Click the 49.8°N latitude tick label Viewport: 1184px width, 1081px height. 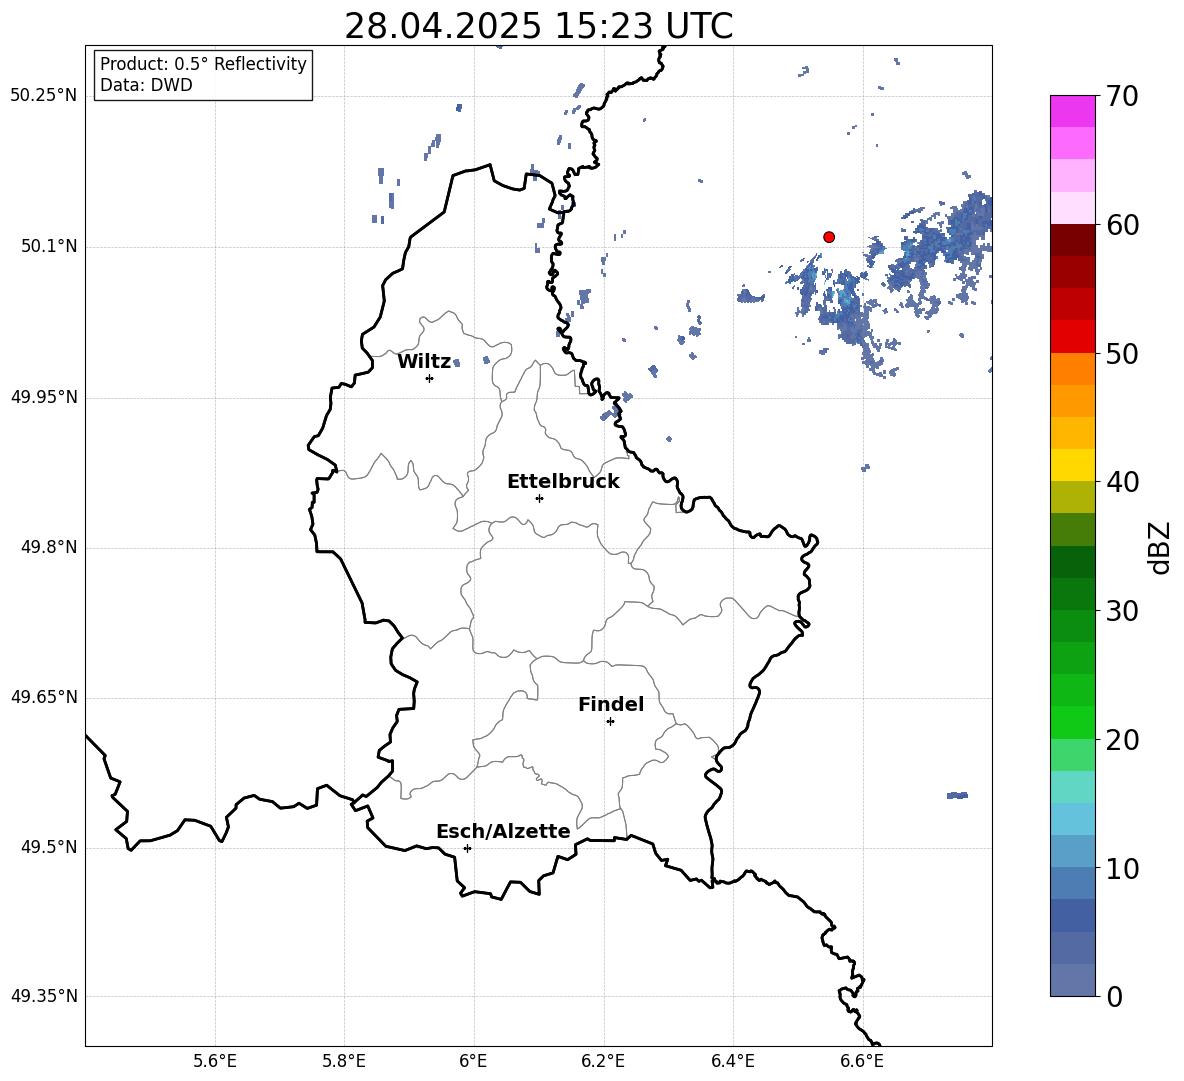click(44, 547)
